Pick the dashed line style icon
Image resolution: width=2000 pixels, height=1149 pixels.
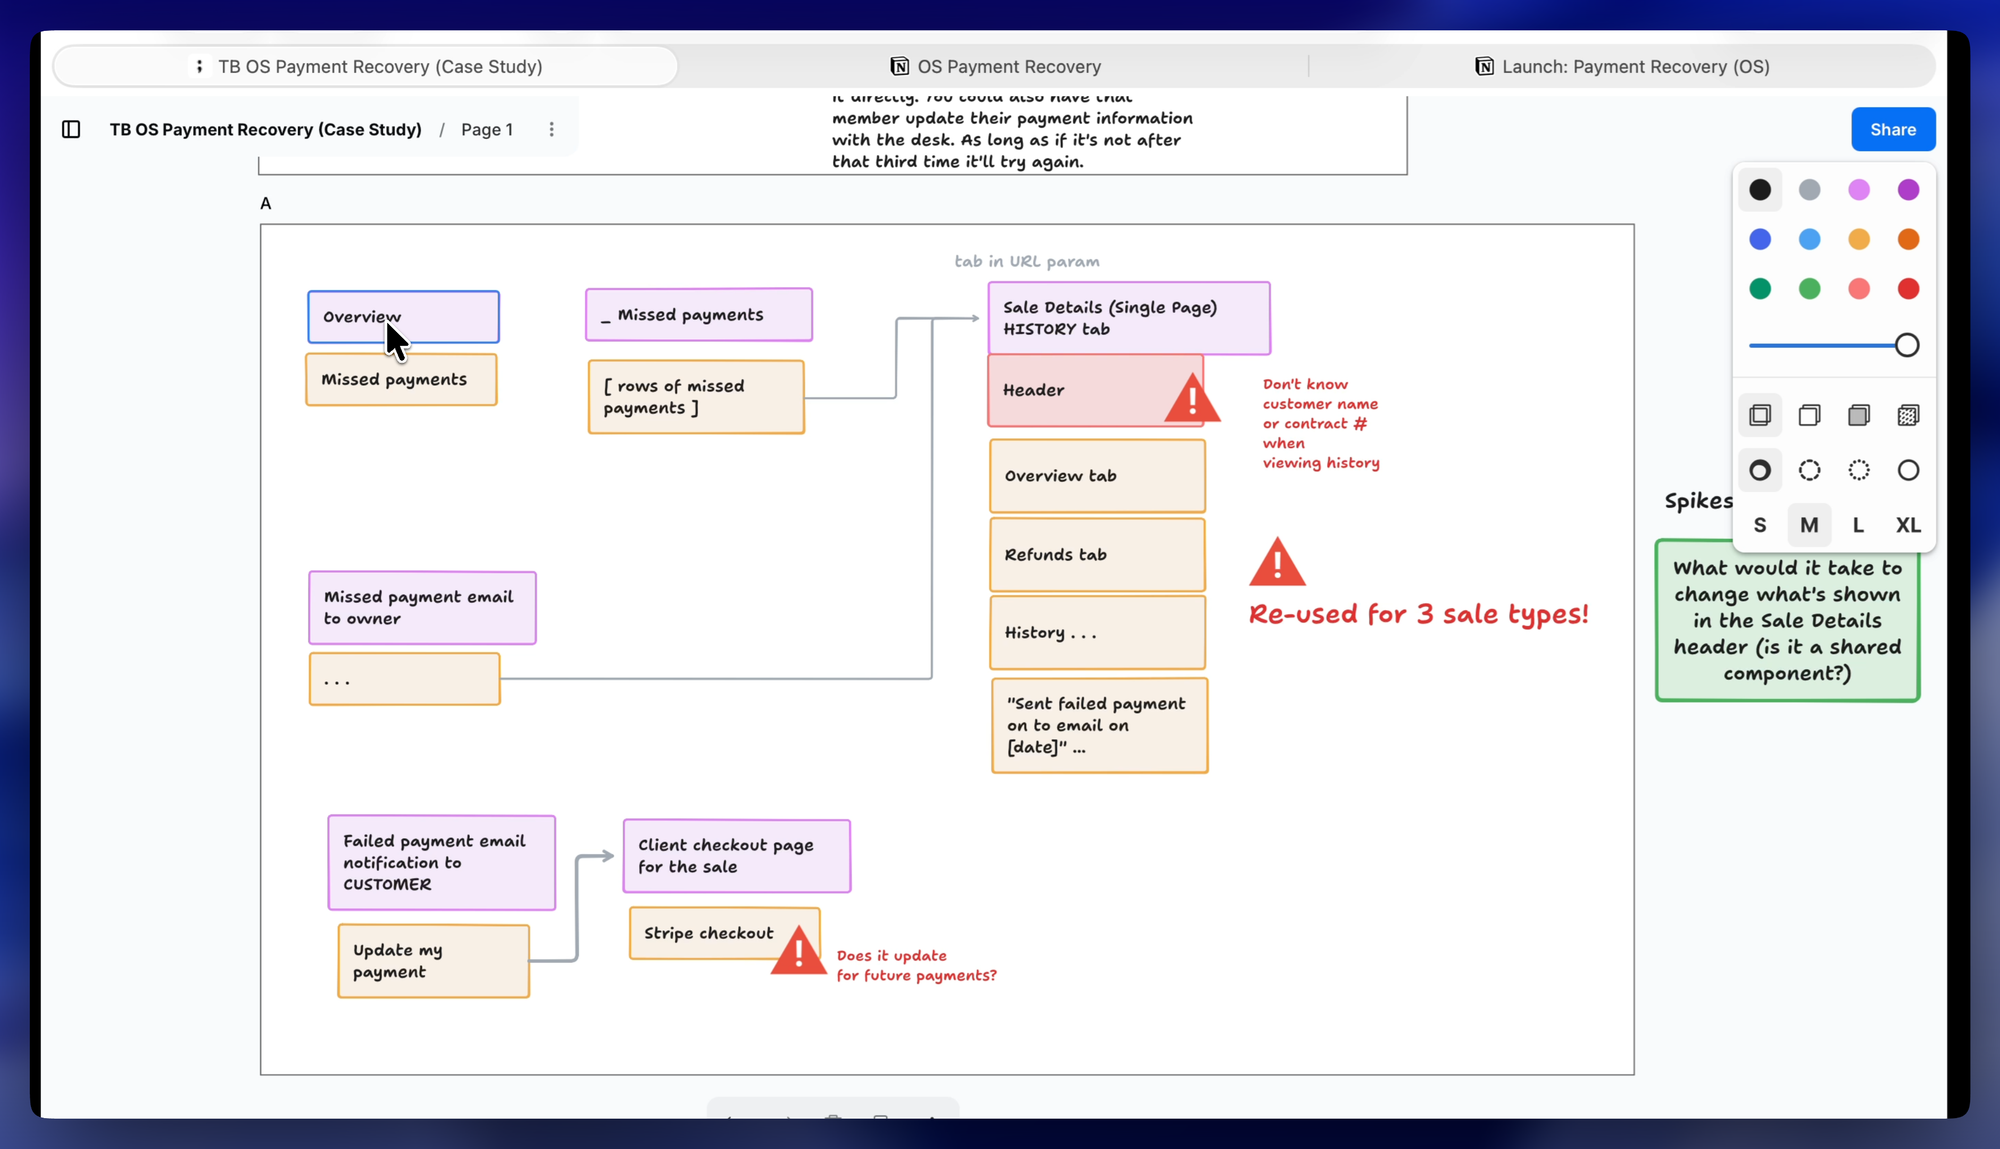click(1809, 470)
